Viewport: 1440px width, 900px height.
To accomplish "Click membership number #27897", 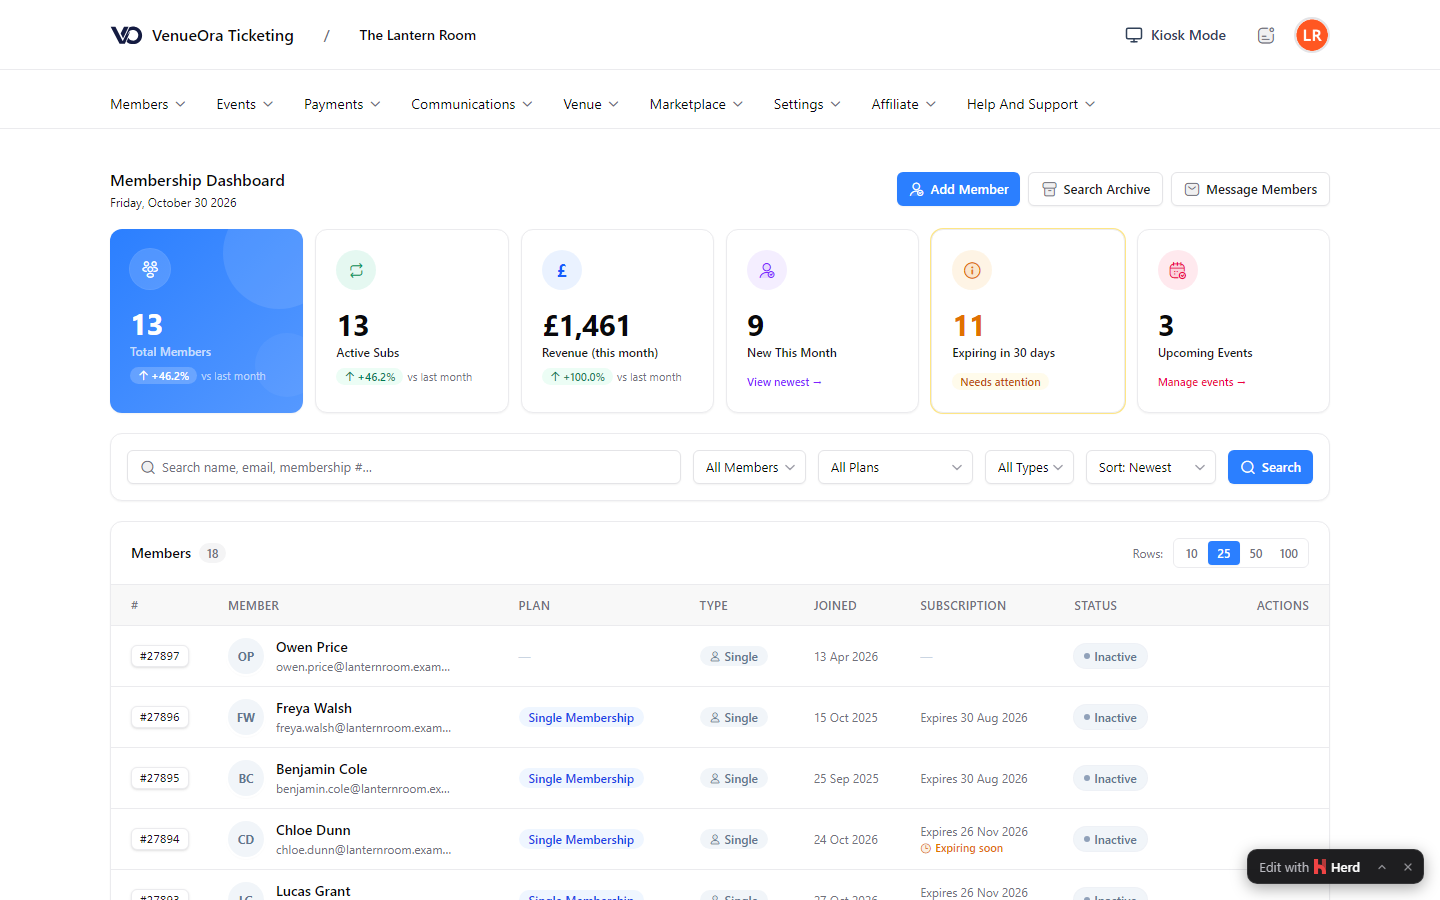I will [160, 656].
